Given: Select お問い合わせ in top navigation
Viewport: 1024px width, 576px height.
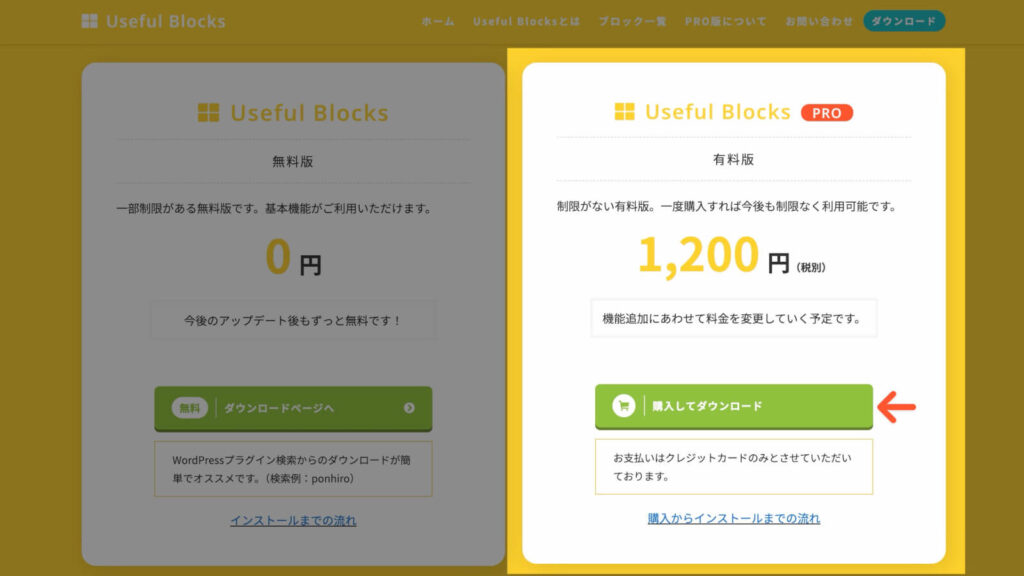Looking at the screenshot, I should pos(819,21).
